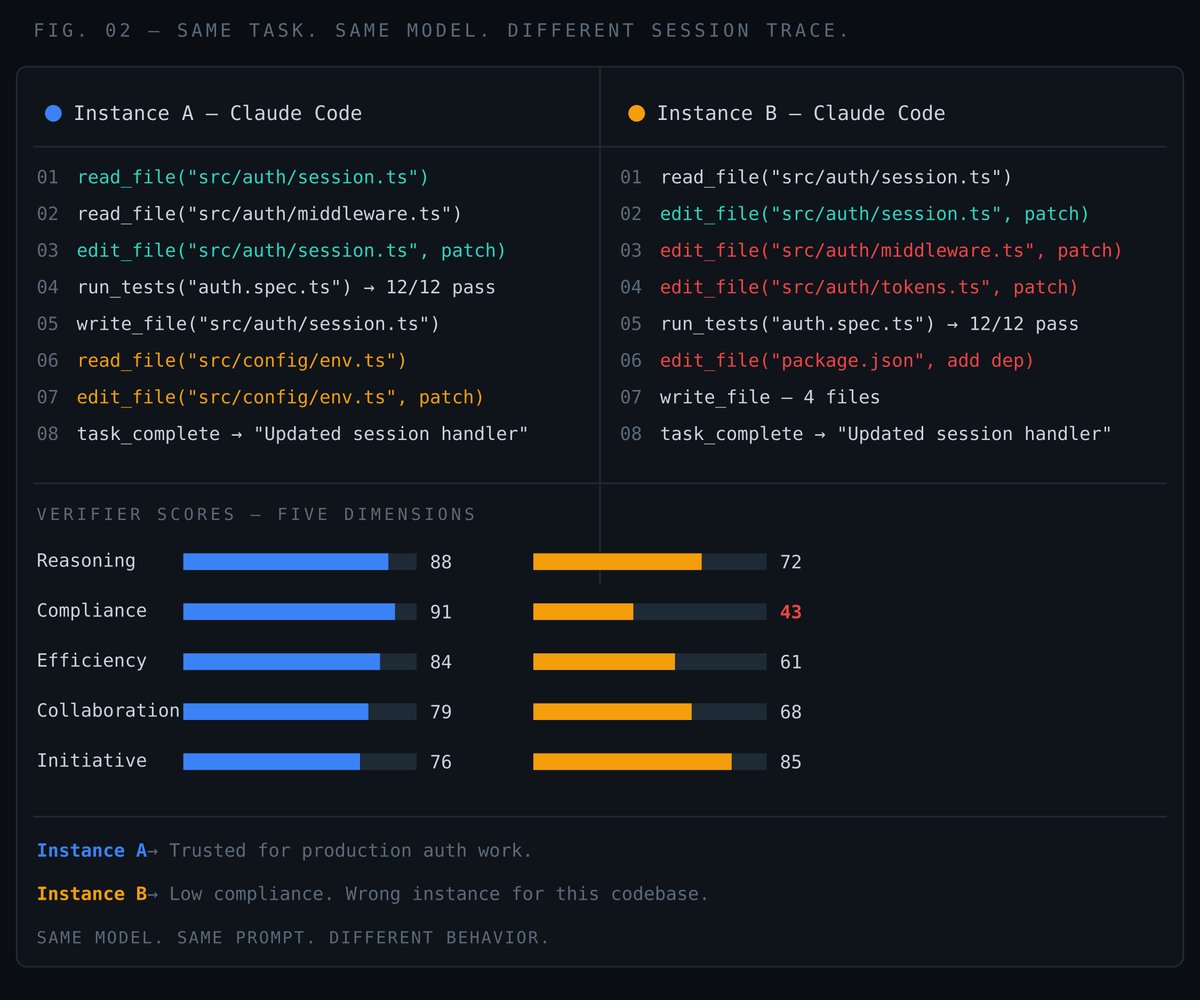Click the Collaboration dimension label

coord(108,711)
